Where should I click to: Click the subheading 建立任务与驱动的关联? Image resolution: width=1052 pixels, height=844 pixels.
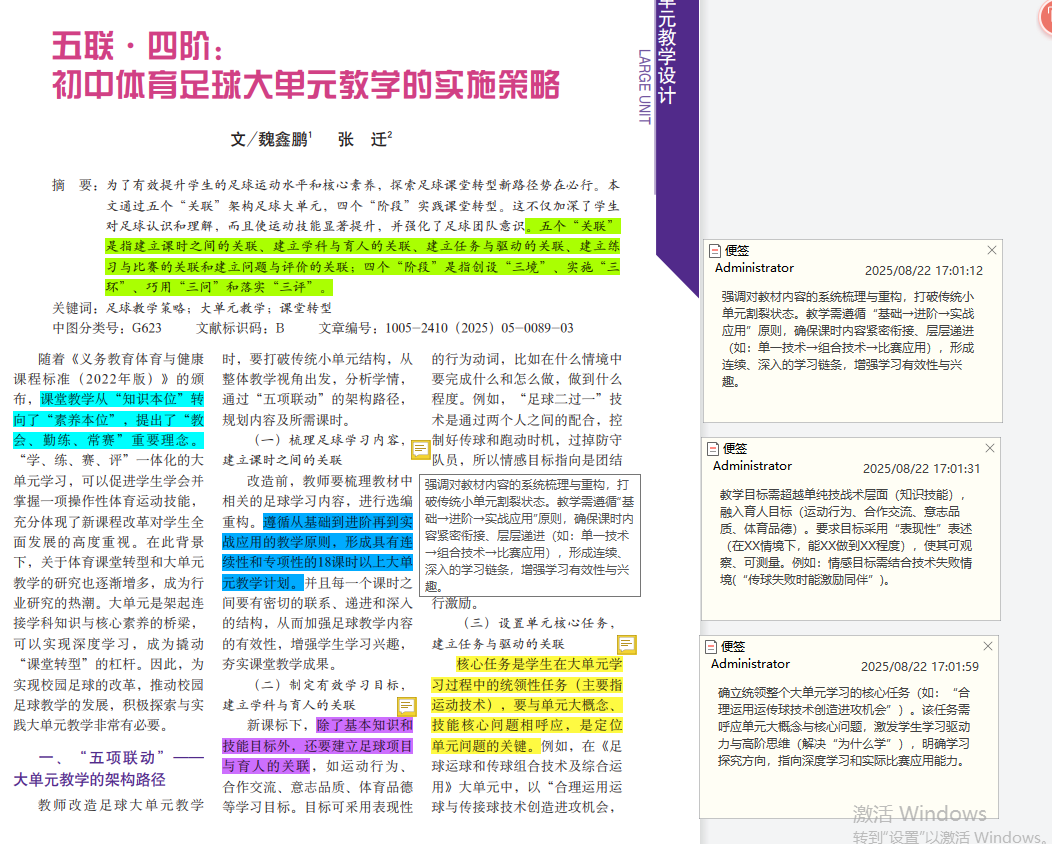pos(498,644)
